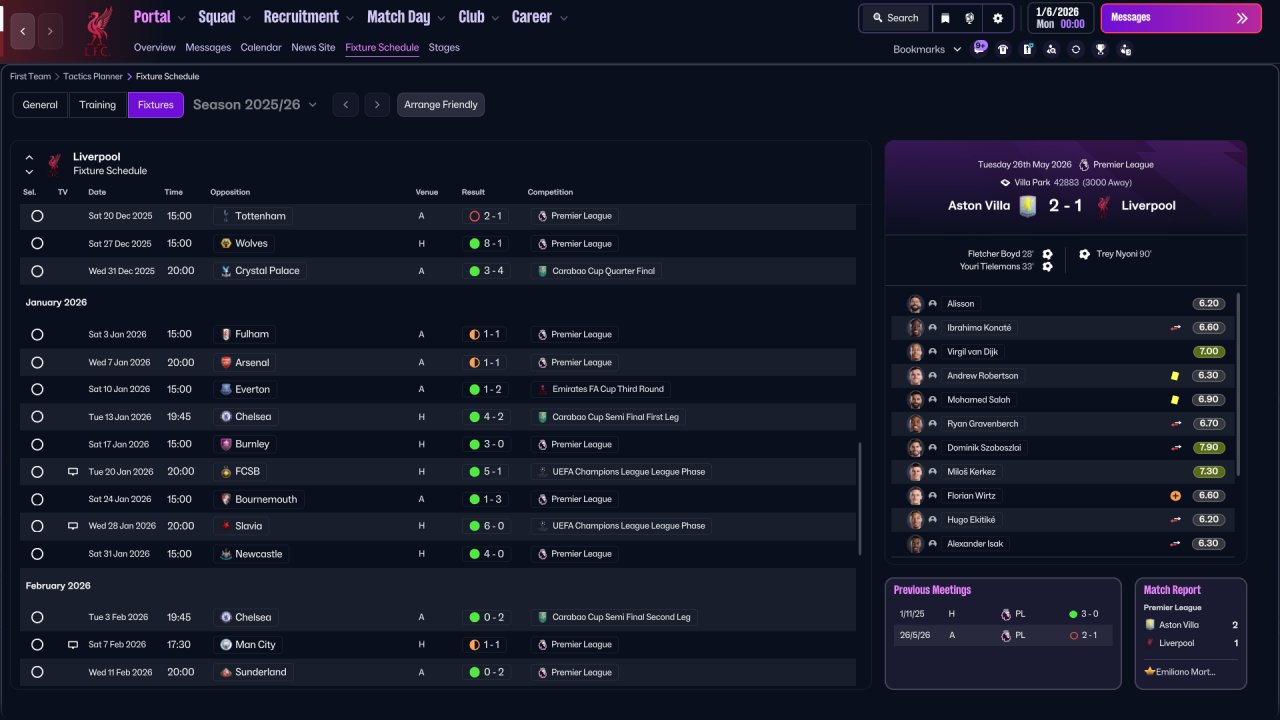Select the Sunderland fixture radio button
This screenshot has width=1280, height=720.
[37, 672]
